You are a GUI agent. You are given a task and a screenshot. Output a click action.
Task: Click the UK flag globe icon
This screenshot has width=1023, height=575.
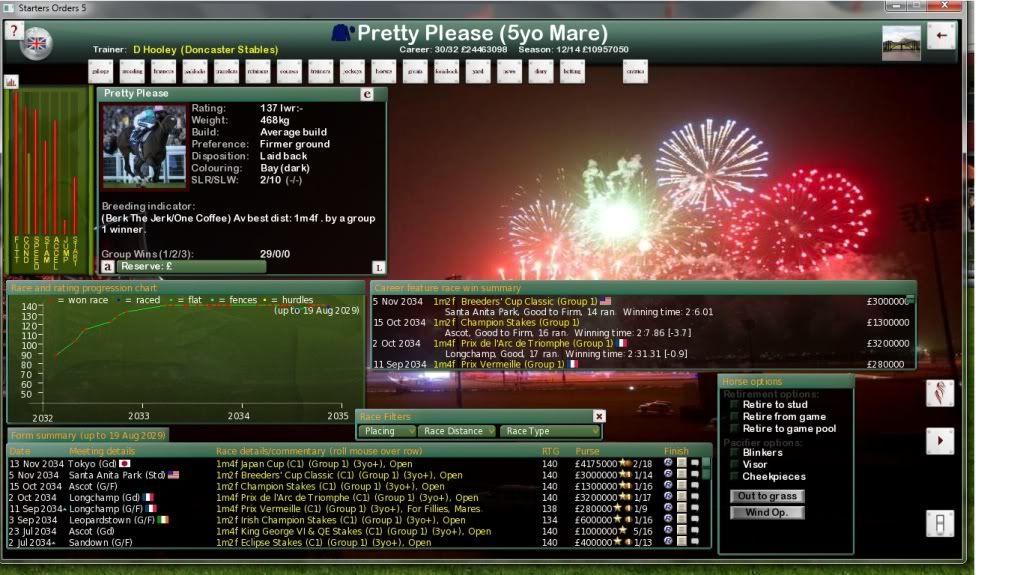point(37,44)
